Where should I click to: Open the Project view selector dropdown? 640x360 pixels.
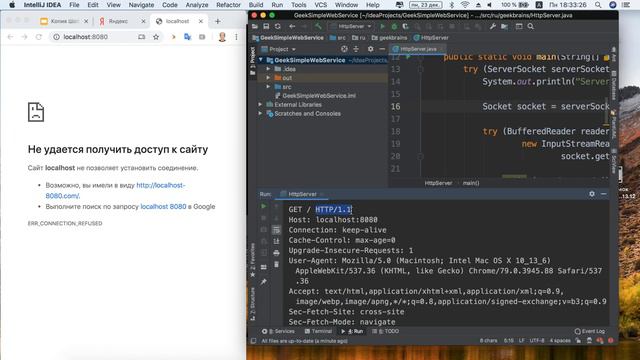[279, 49]
